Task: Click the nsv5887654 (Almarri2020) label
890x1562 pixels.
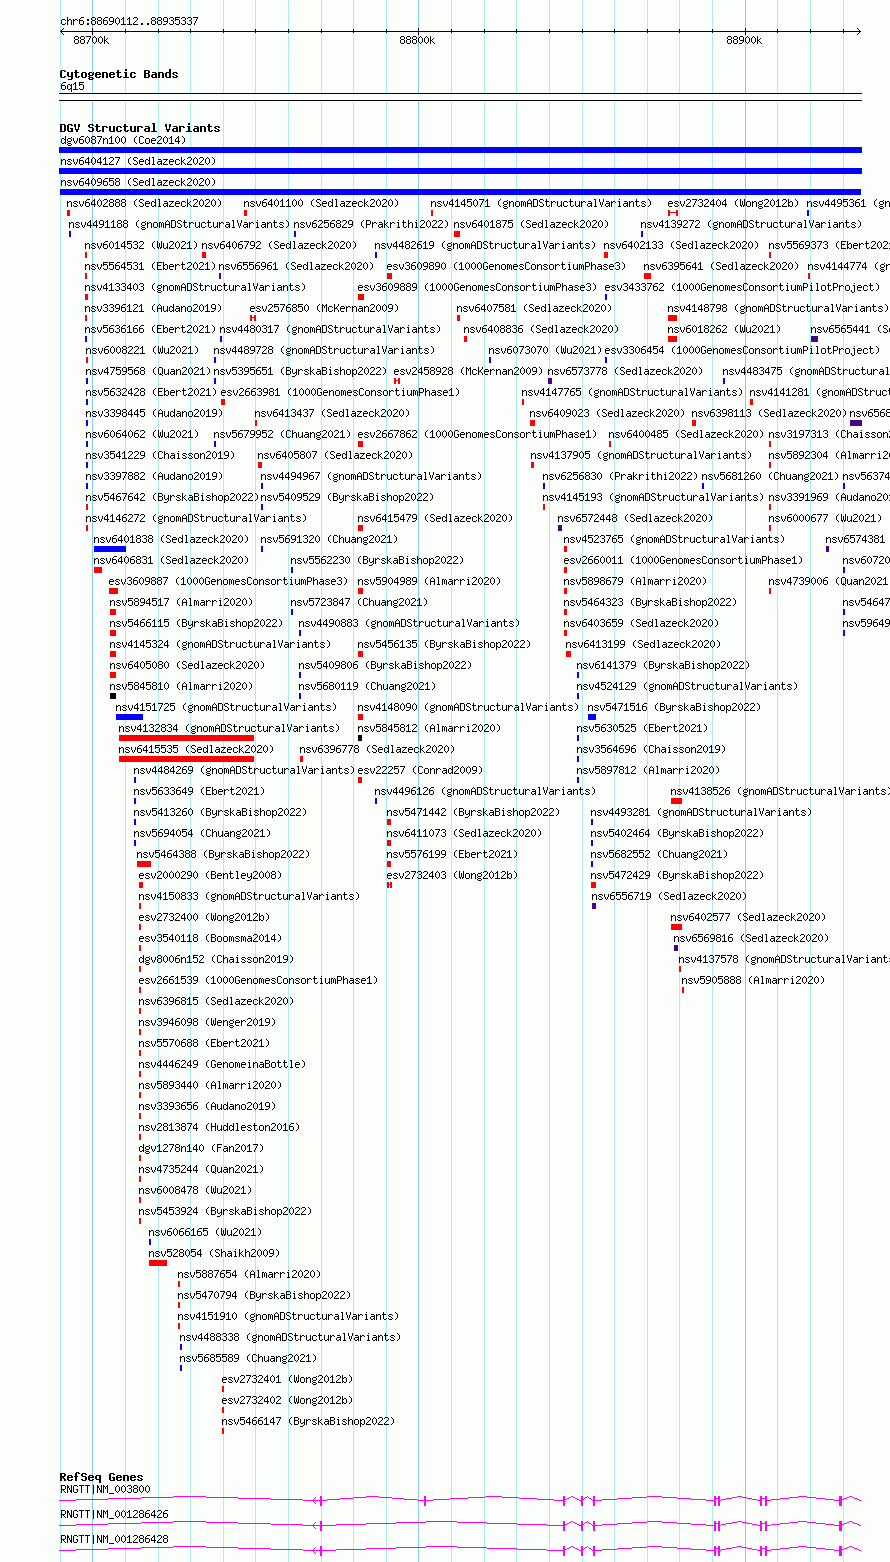Action: coord(249,1274)
